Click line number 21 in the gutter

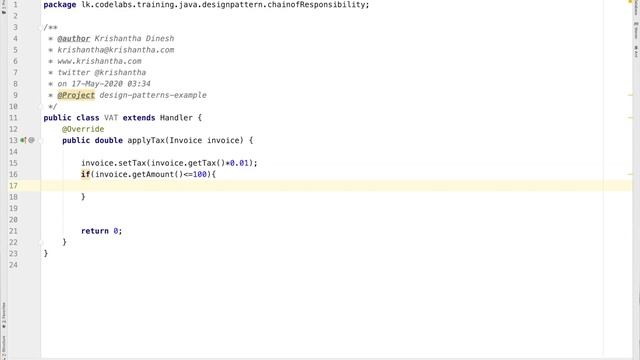pyautogui.click(x=13, y=231)
